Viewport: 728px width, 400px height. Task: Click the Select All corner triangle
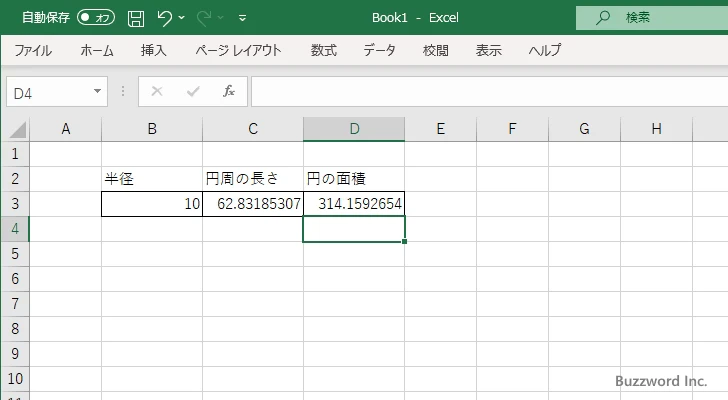point(17,129)
